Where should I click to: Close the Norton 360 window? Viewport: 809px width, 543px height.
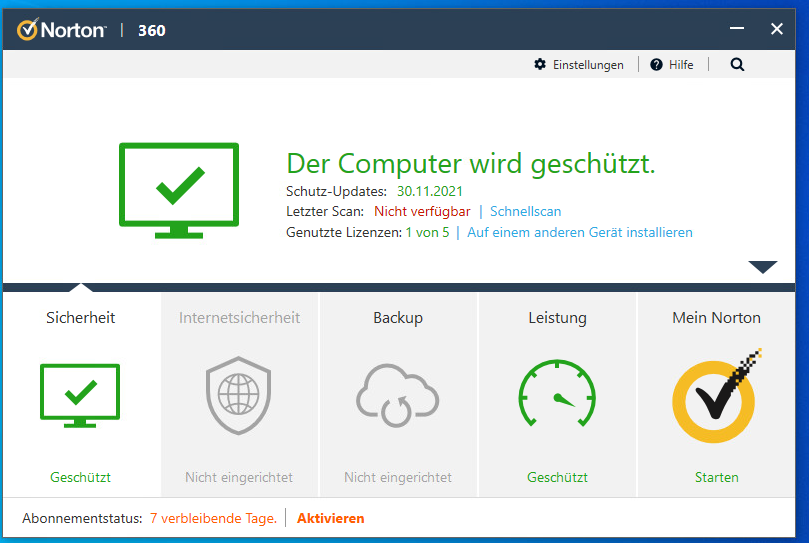pyautogui.click(x=776, y=29)
